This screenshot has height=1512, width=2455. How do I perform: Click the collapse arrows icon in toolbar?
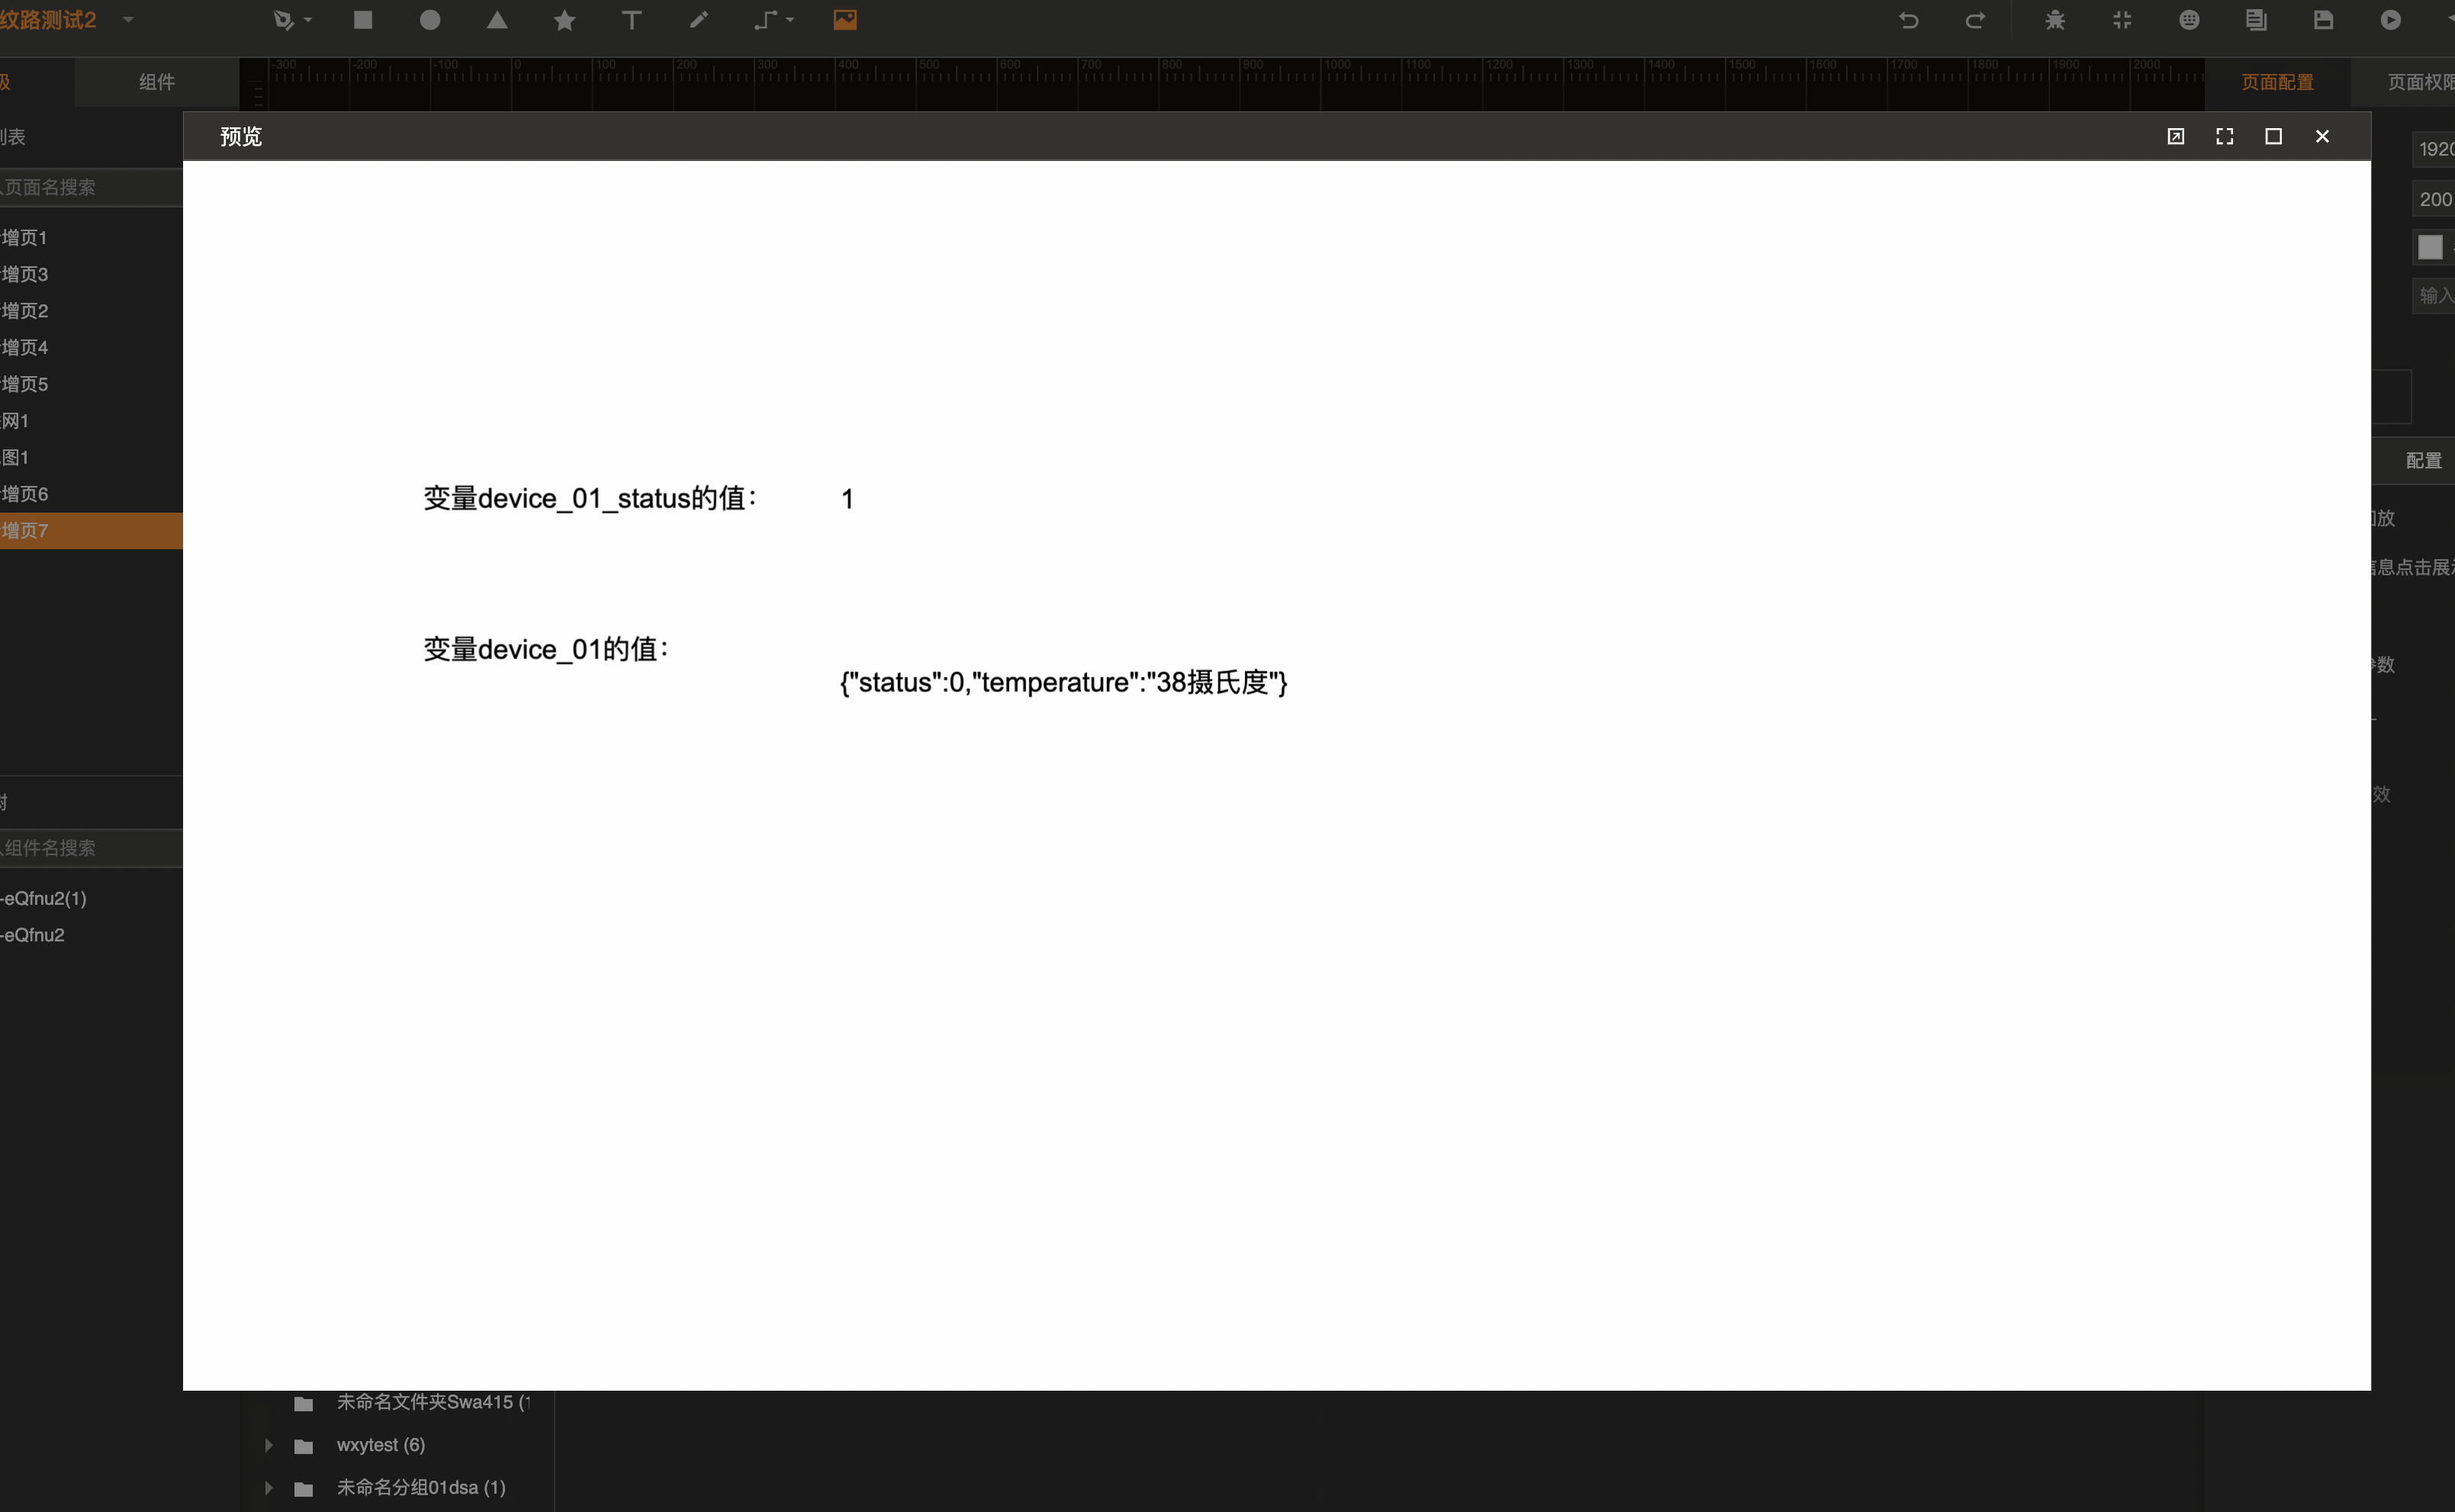(2122, 20)
